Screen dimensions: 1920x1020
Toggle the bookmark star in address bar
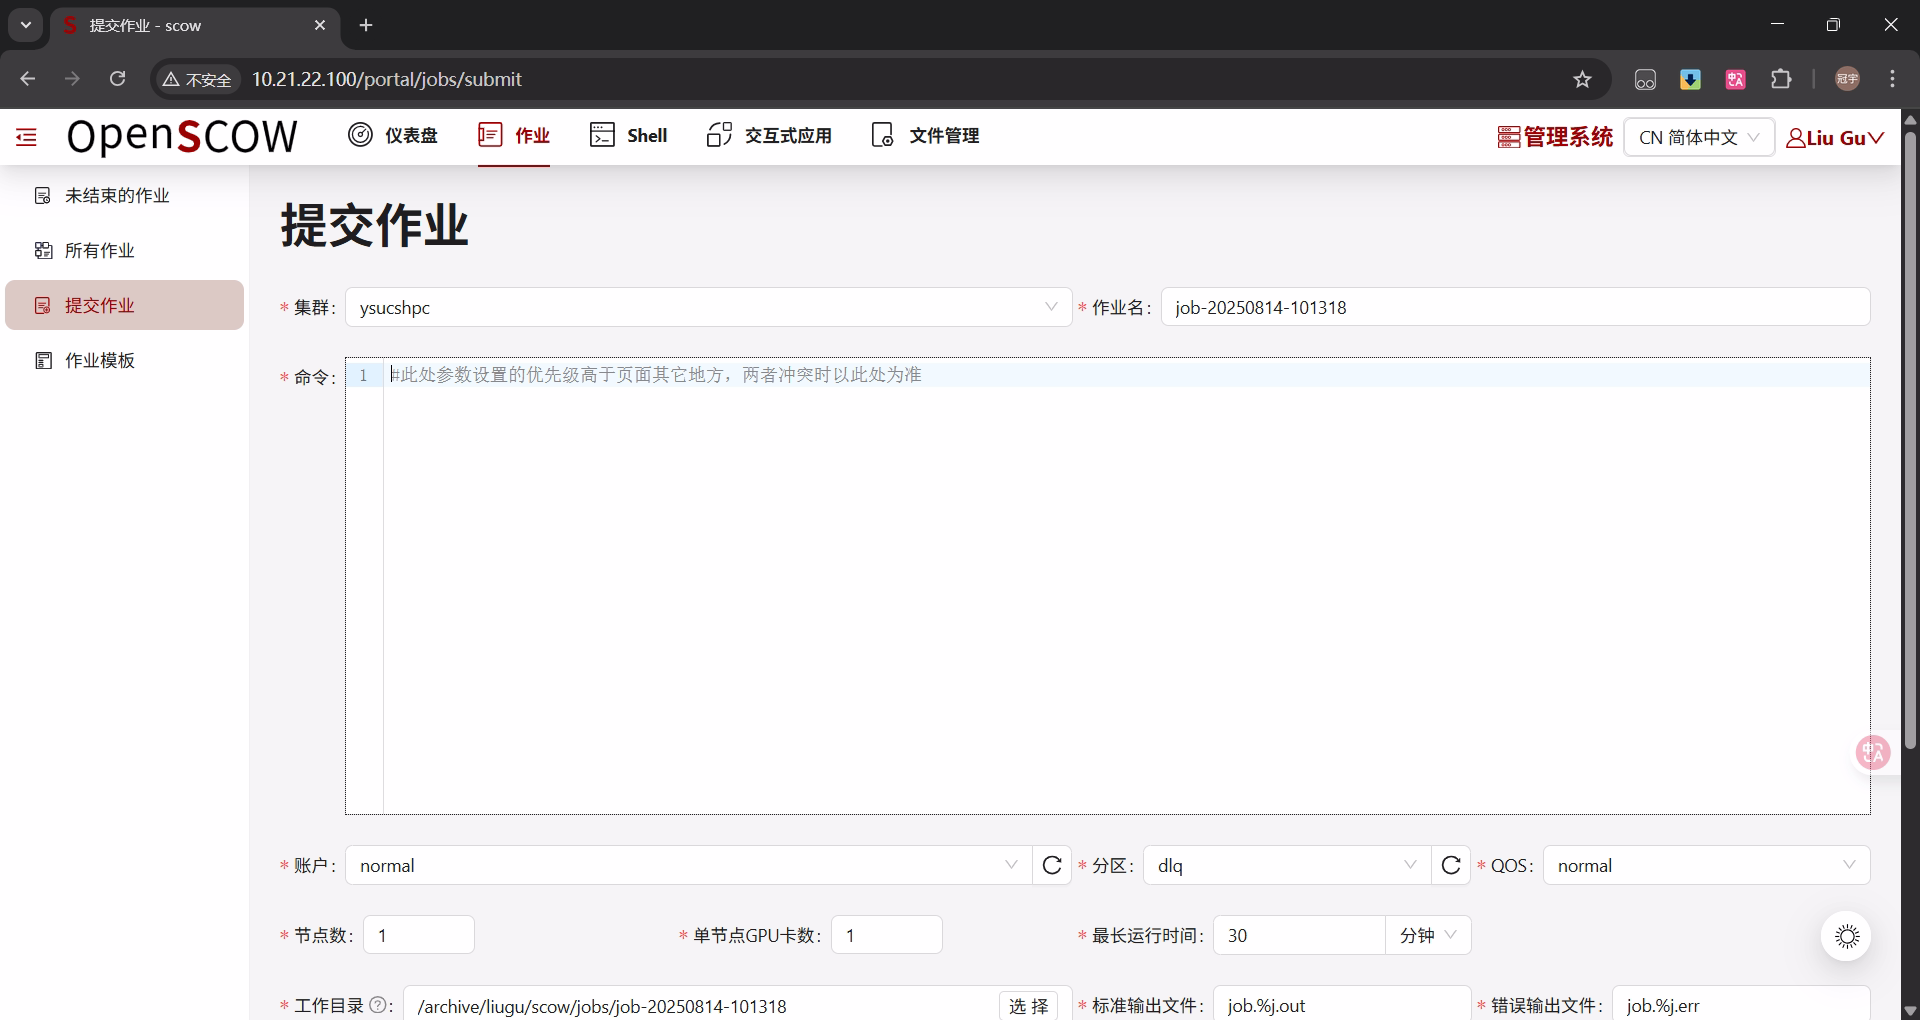1583,78
